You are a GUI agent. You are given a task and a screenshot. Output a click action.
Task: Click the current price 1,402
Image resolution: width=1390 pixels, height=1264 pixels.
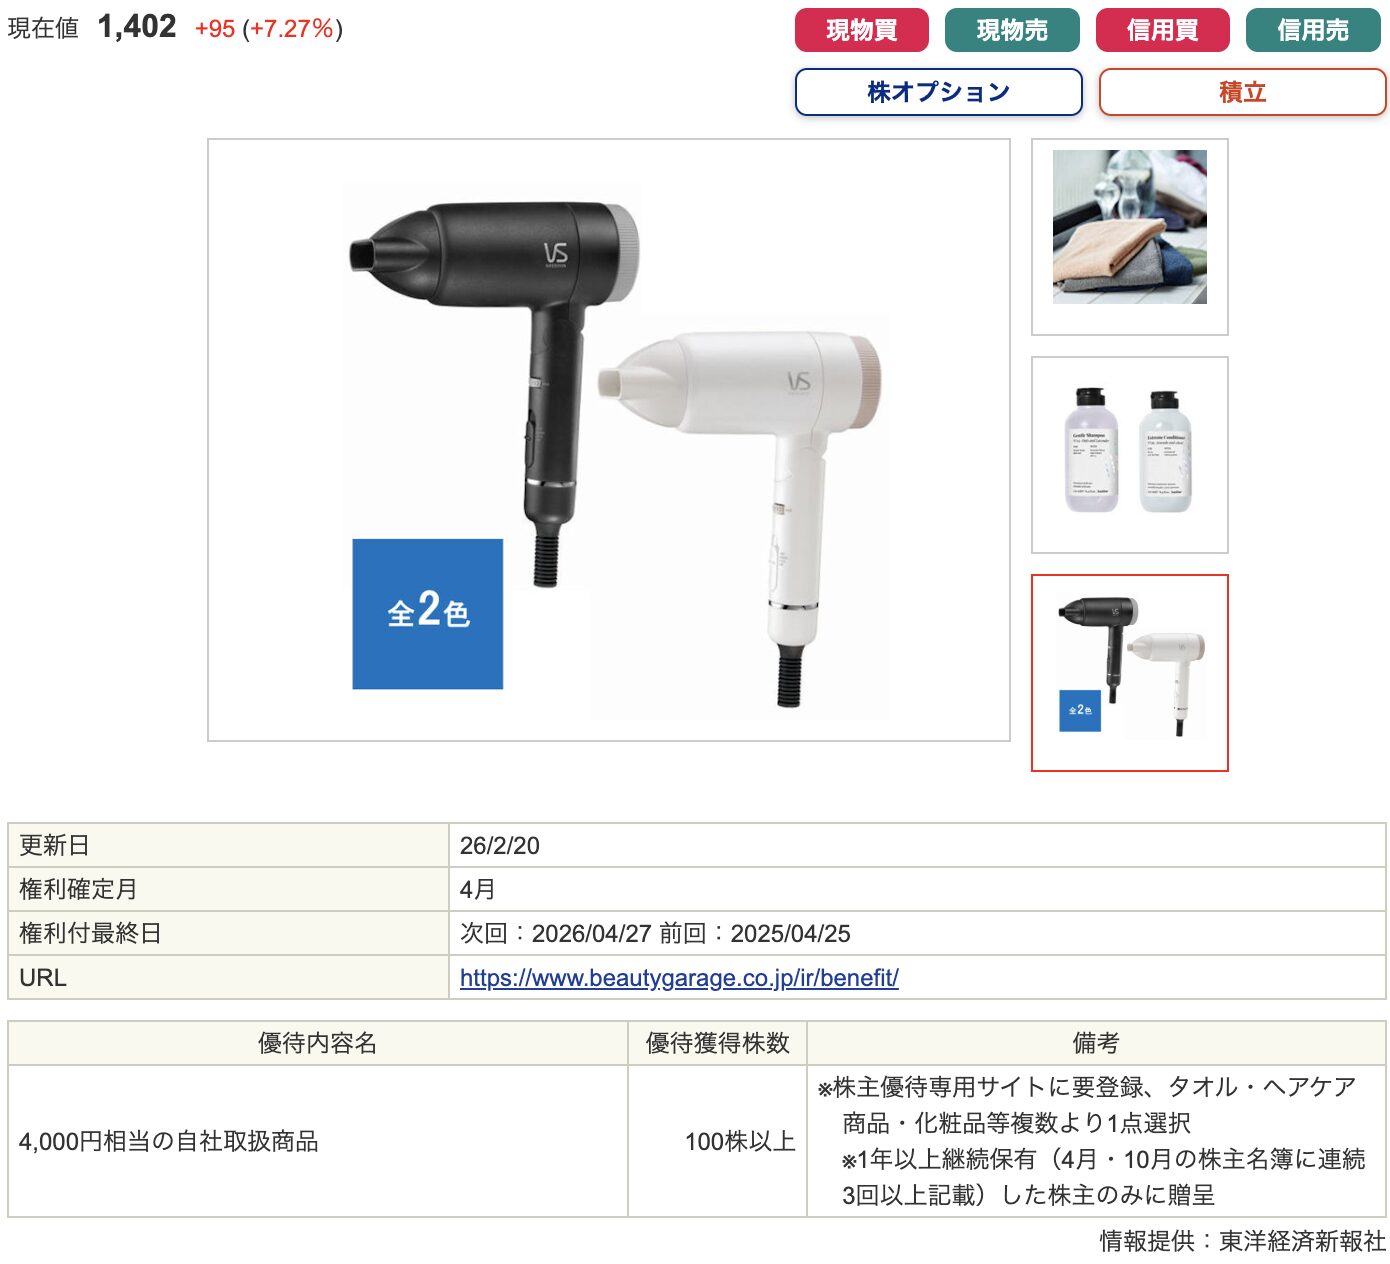[x=137, y=27]
